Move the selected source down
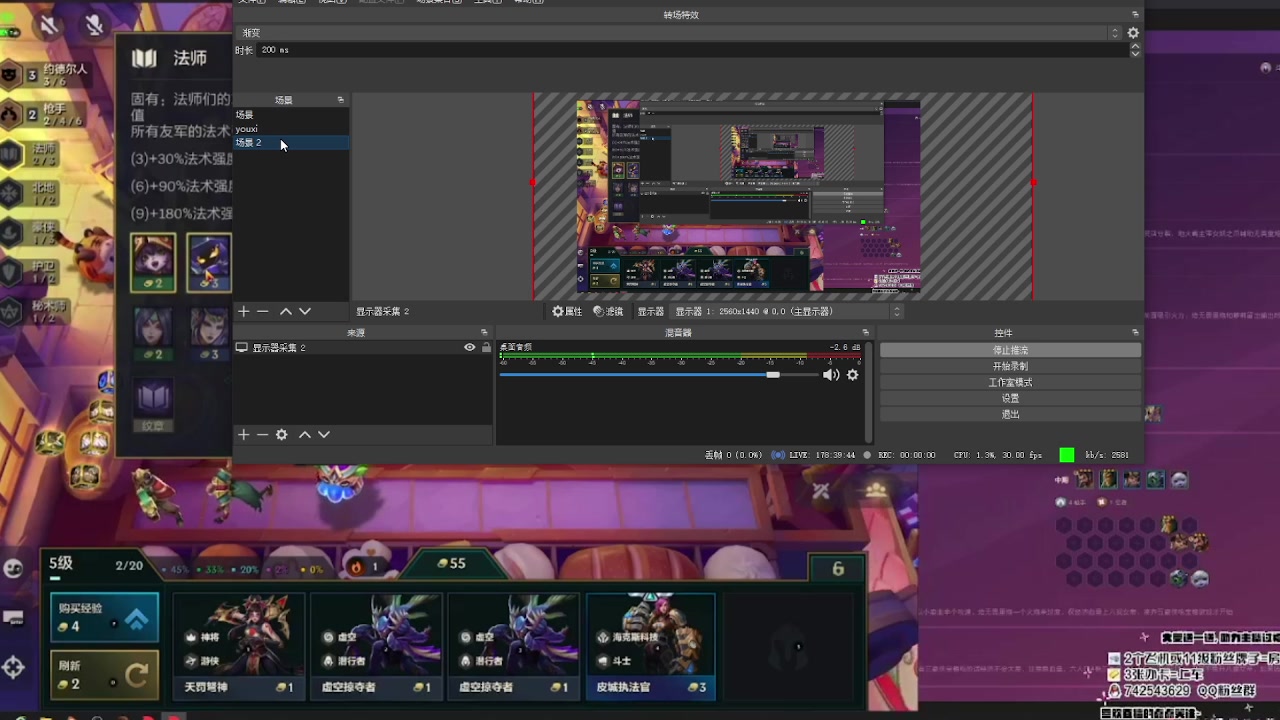Viewport: 1280px width, 720px height. [x=324, y=435]
